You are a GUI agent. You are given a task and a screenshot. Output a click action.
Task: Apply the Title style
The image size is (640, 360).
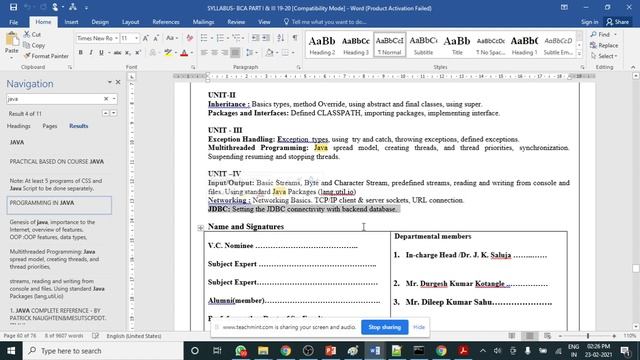[x=457, y=45]
